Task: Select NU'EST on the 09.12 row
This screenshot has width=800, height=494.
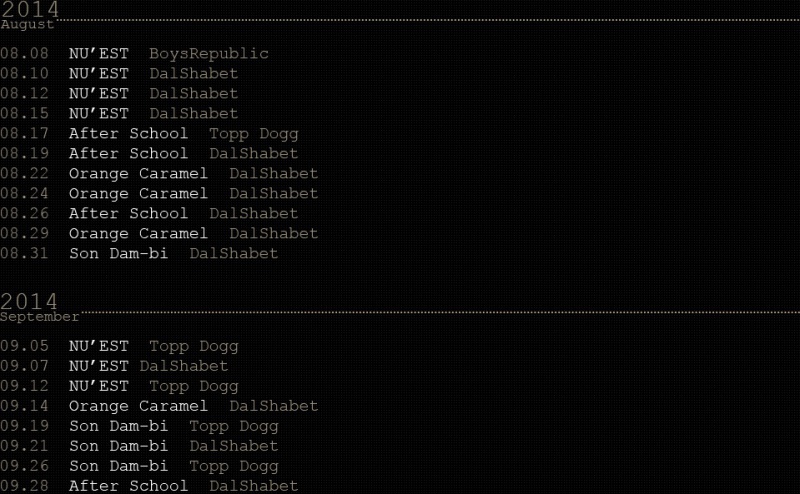Action: coord(99,387)
